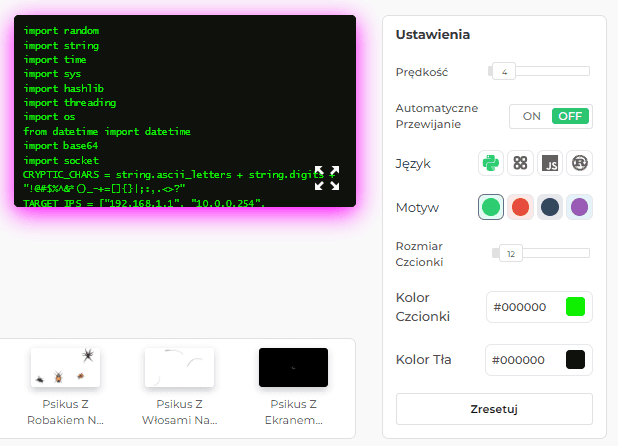Choose the purple theme under Motyw
This screenshot has height=446, width=618.
579,207
